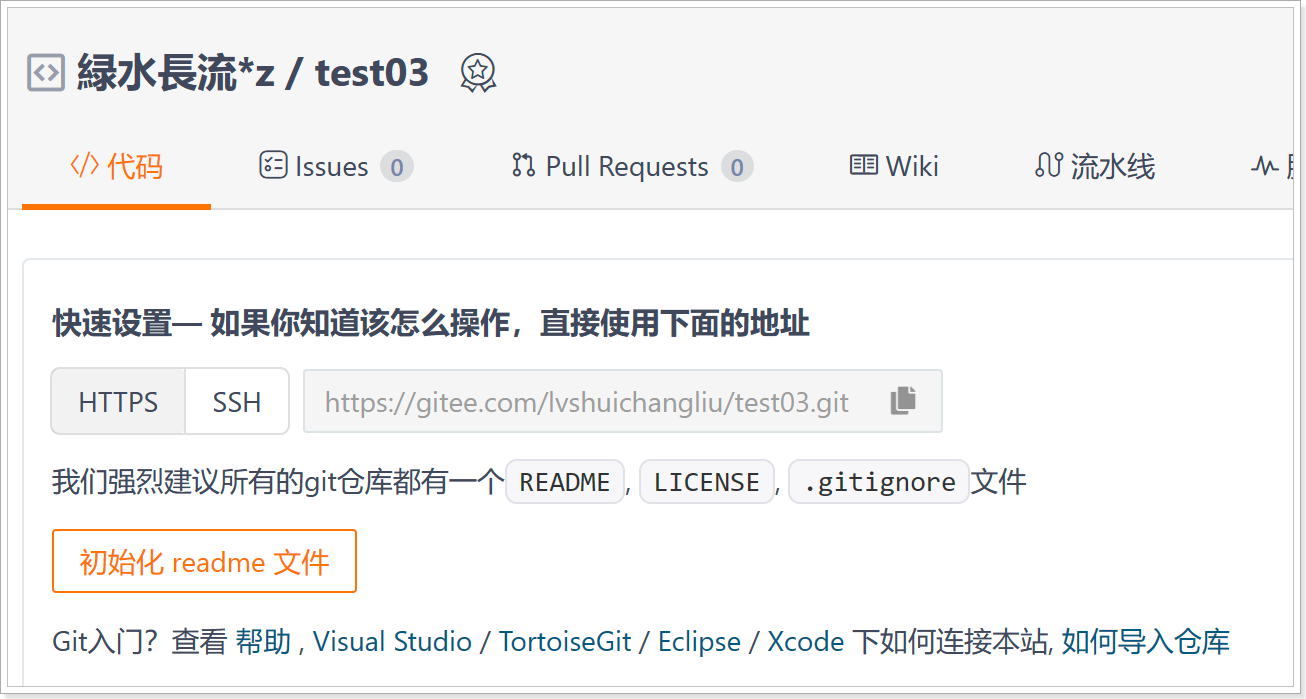Click the Issues list icon
The image size is (1306, 699).
coord(273,166)
